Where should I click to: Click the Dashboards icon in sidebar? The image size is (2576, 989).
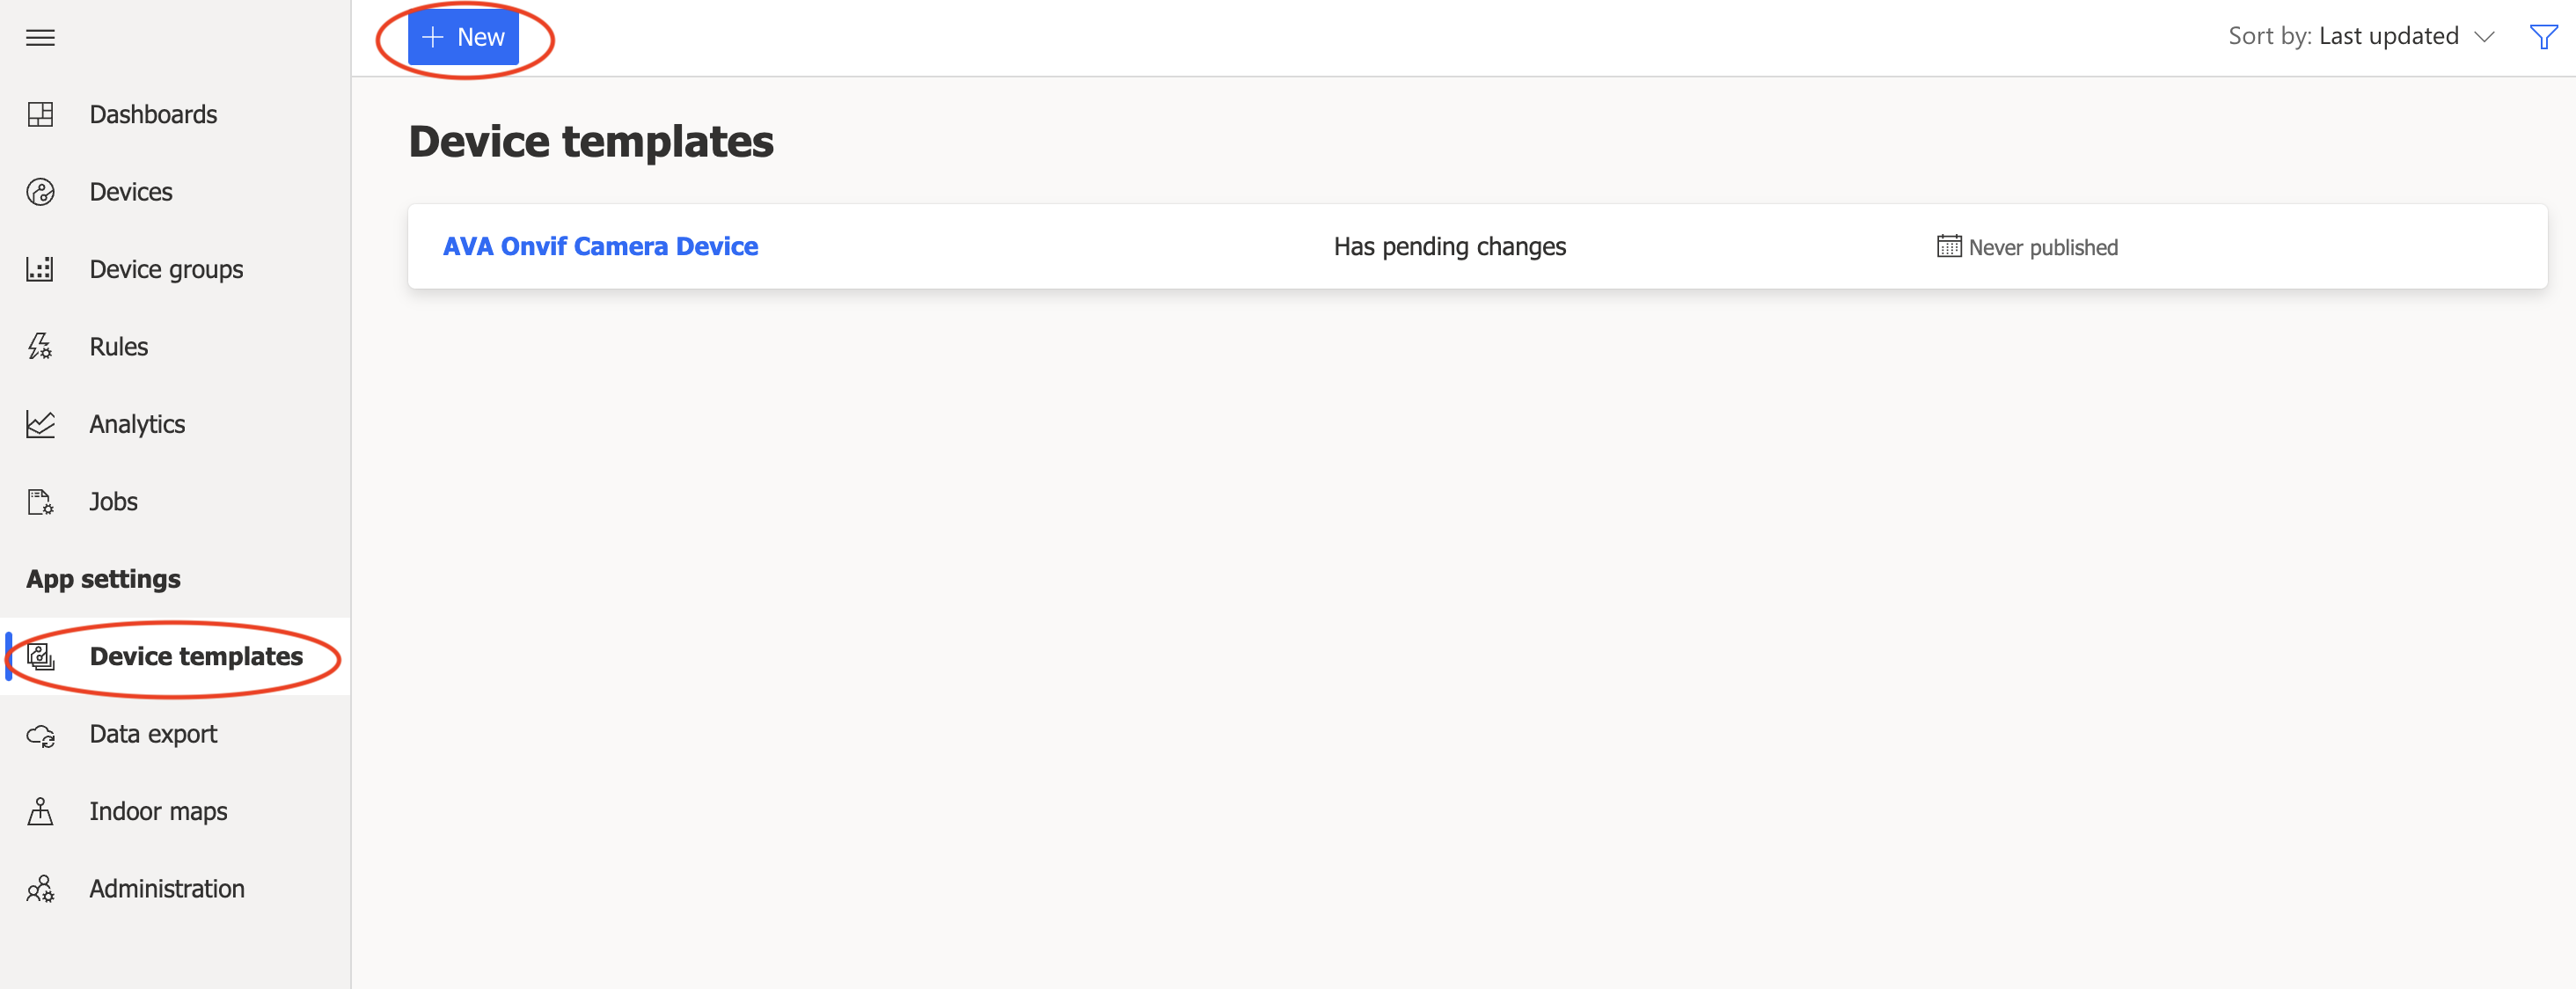[x=41, y=112]
